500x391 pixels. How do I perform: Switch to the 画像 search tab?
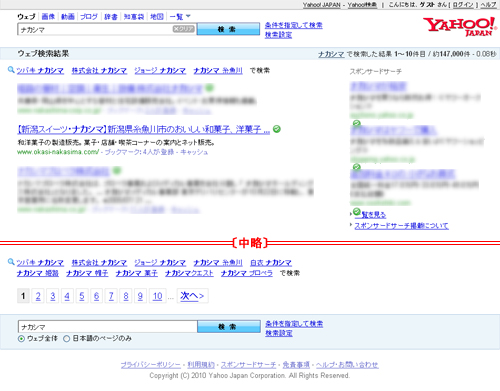48,16
